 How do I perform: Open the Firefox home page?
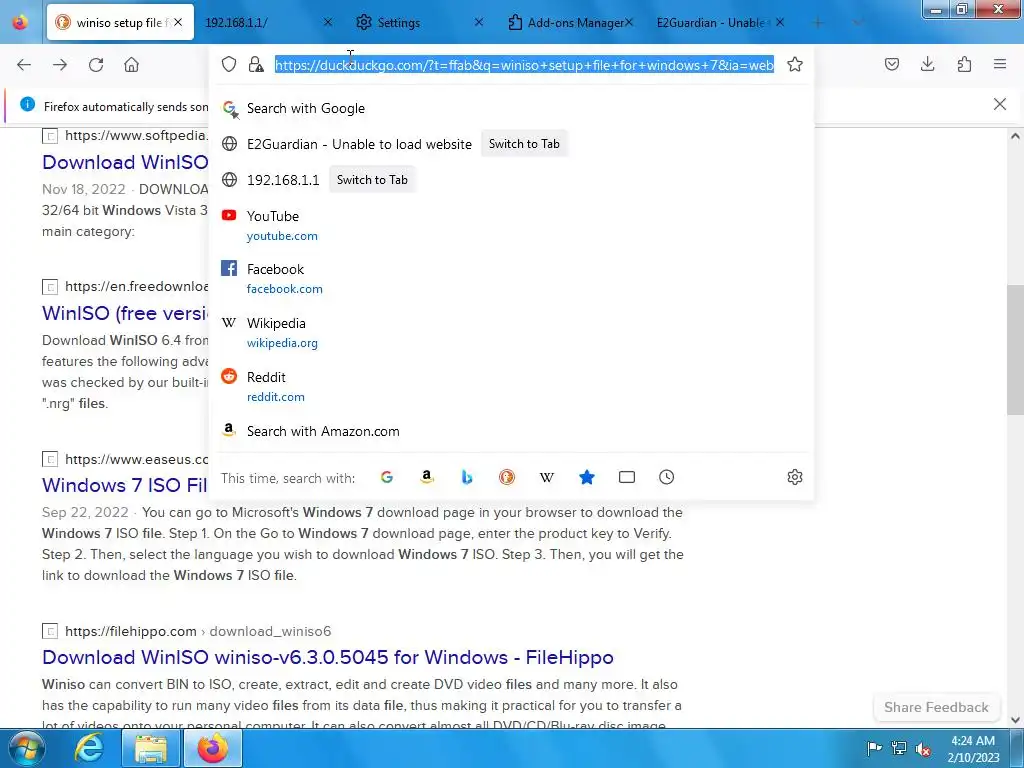(x=132, y=65)
